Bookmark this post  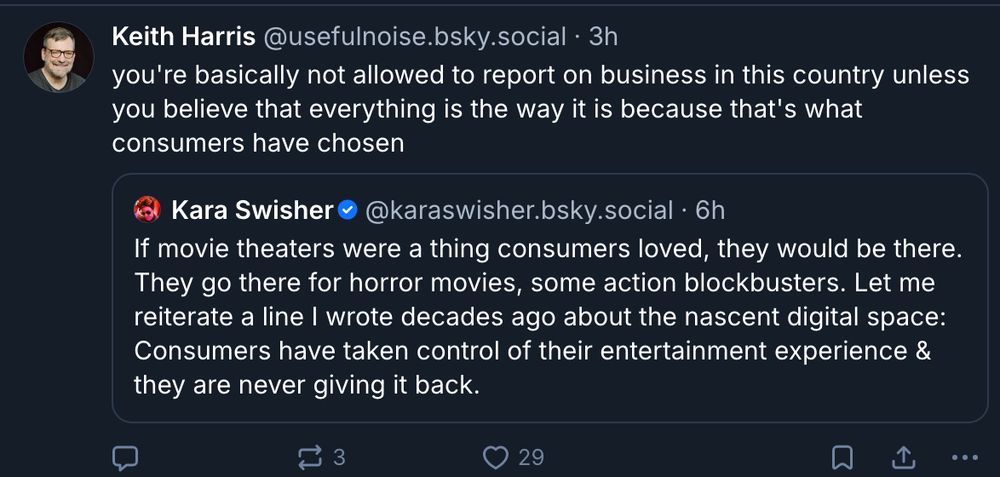pos(842,457)
